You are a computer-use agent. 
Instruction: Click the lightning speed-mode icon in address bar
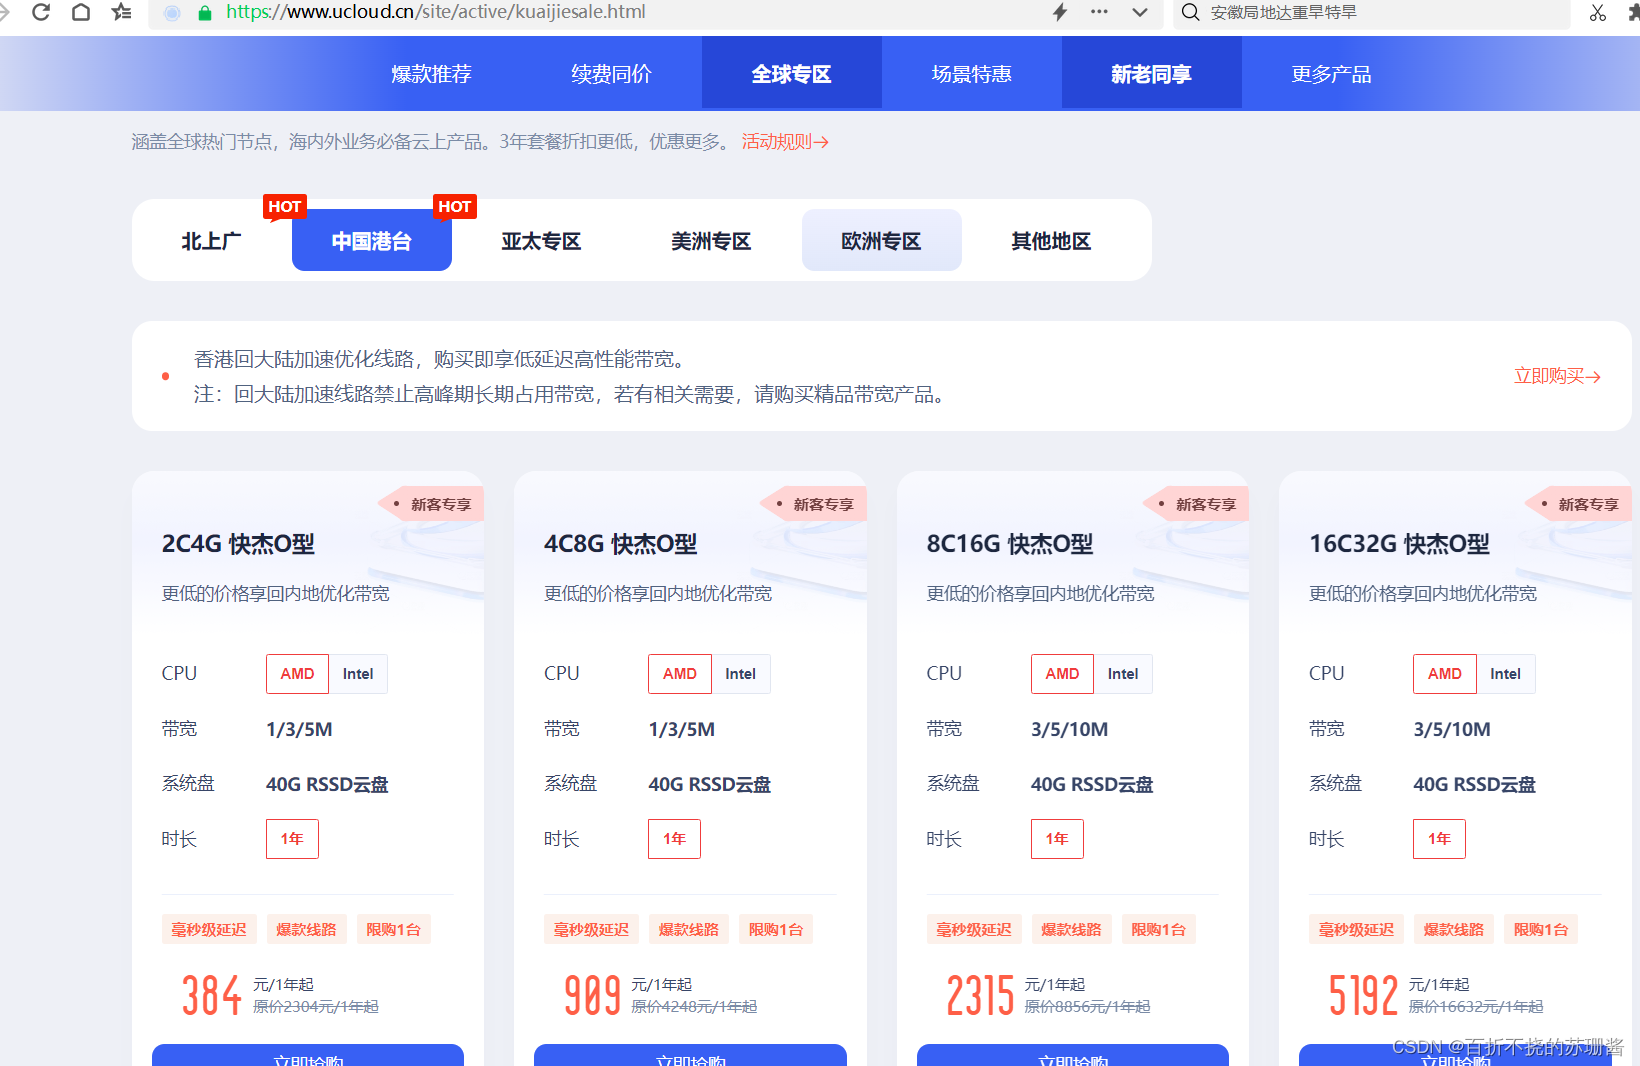(x=1060, y=12)
